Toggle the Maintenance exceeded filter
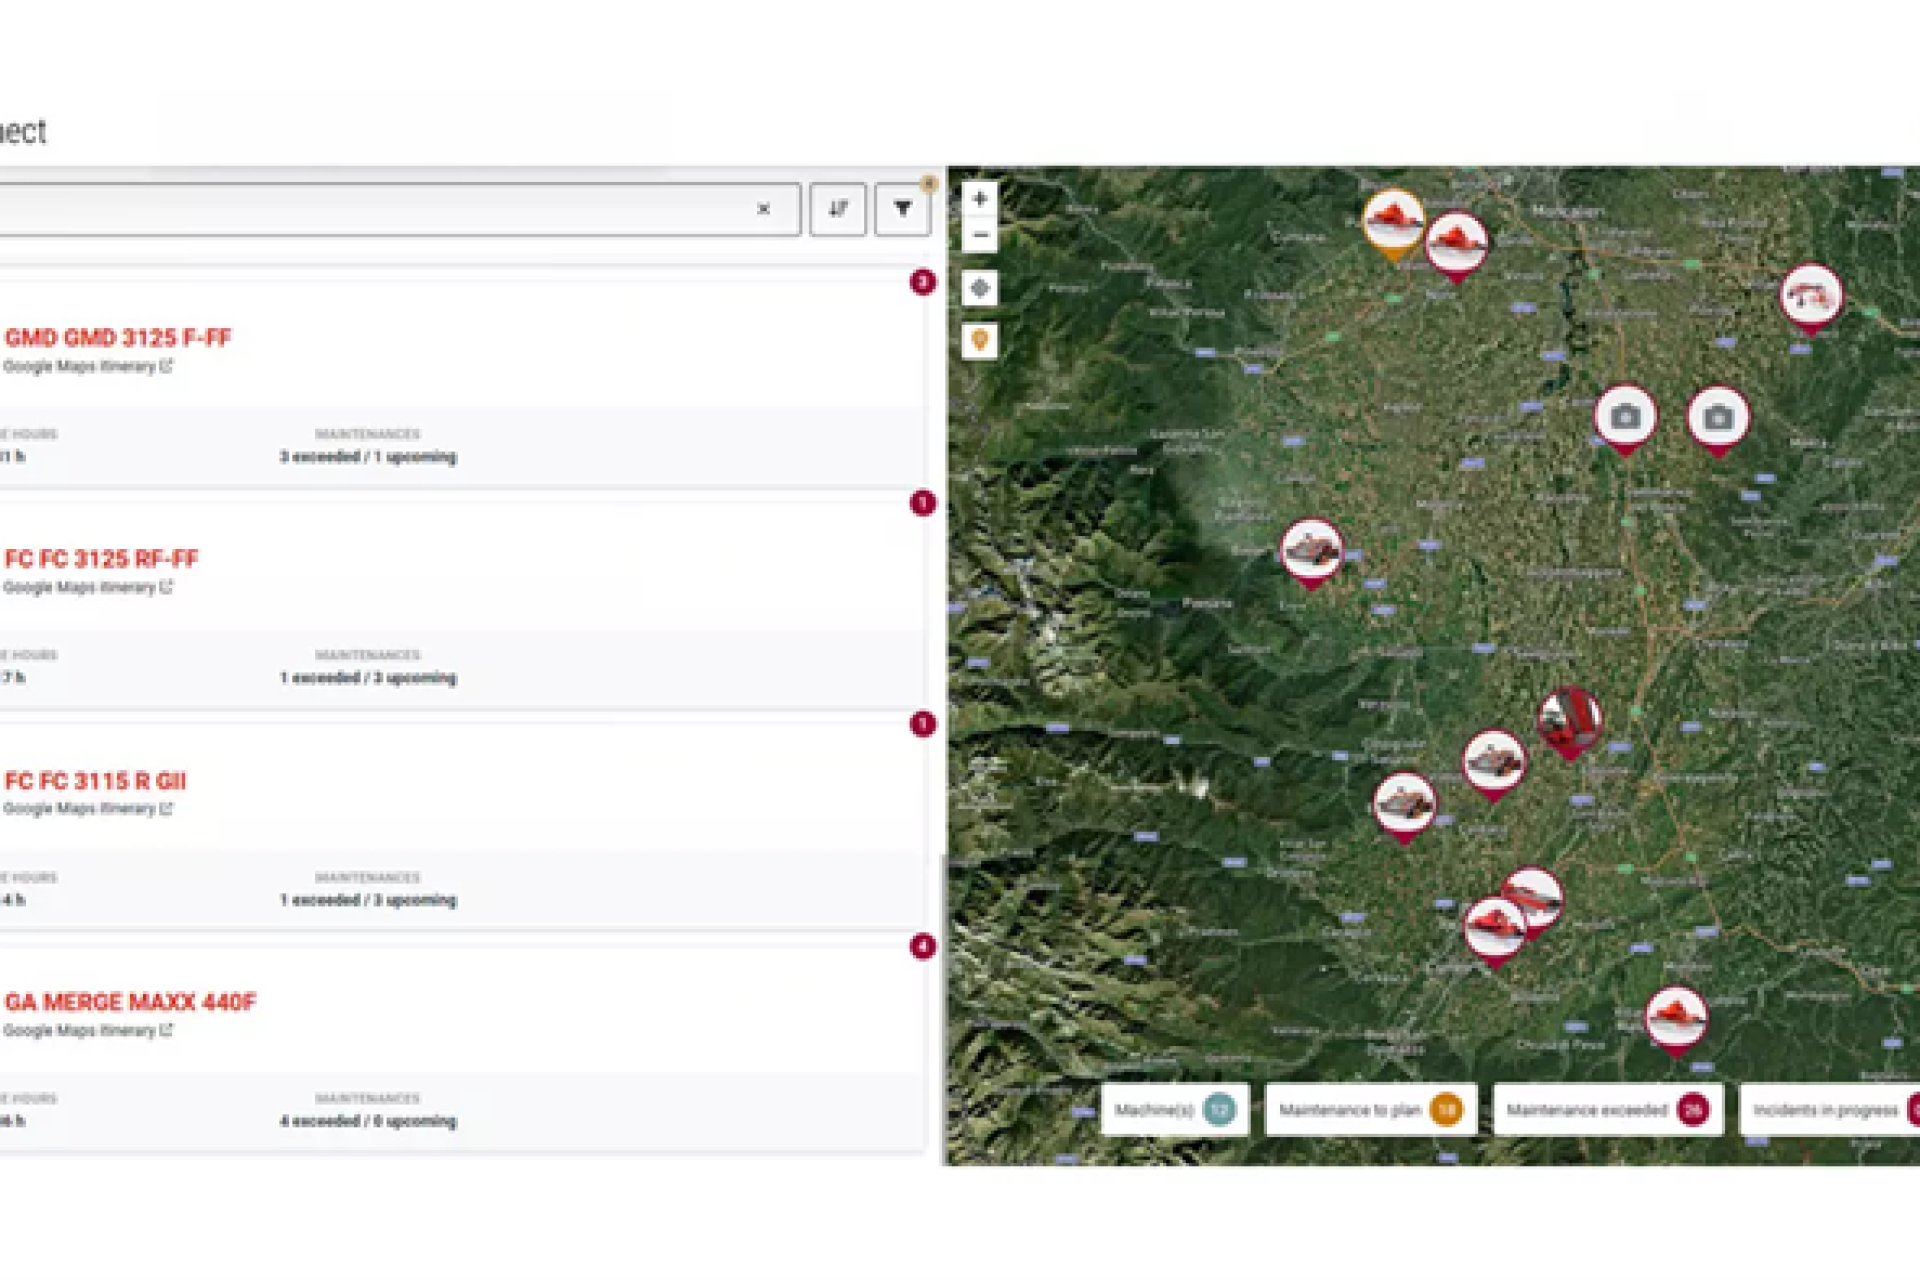The height and width of the screenshot is (1280, 1920). (1607, 1110)
